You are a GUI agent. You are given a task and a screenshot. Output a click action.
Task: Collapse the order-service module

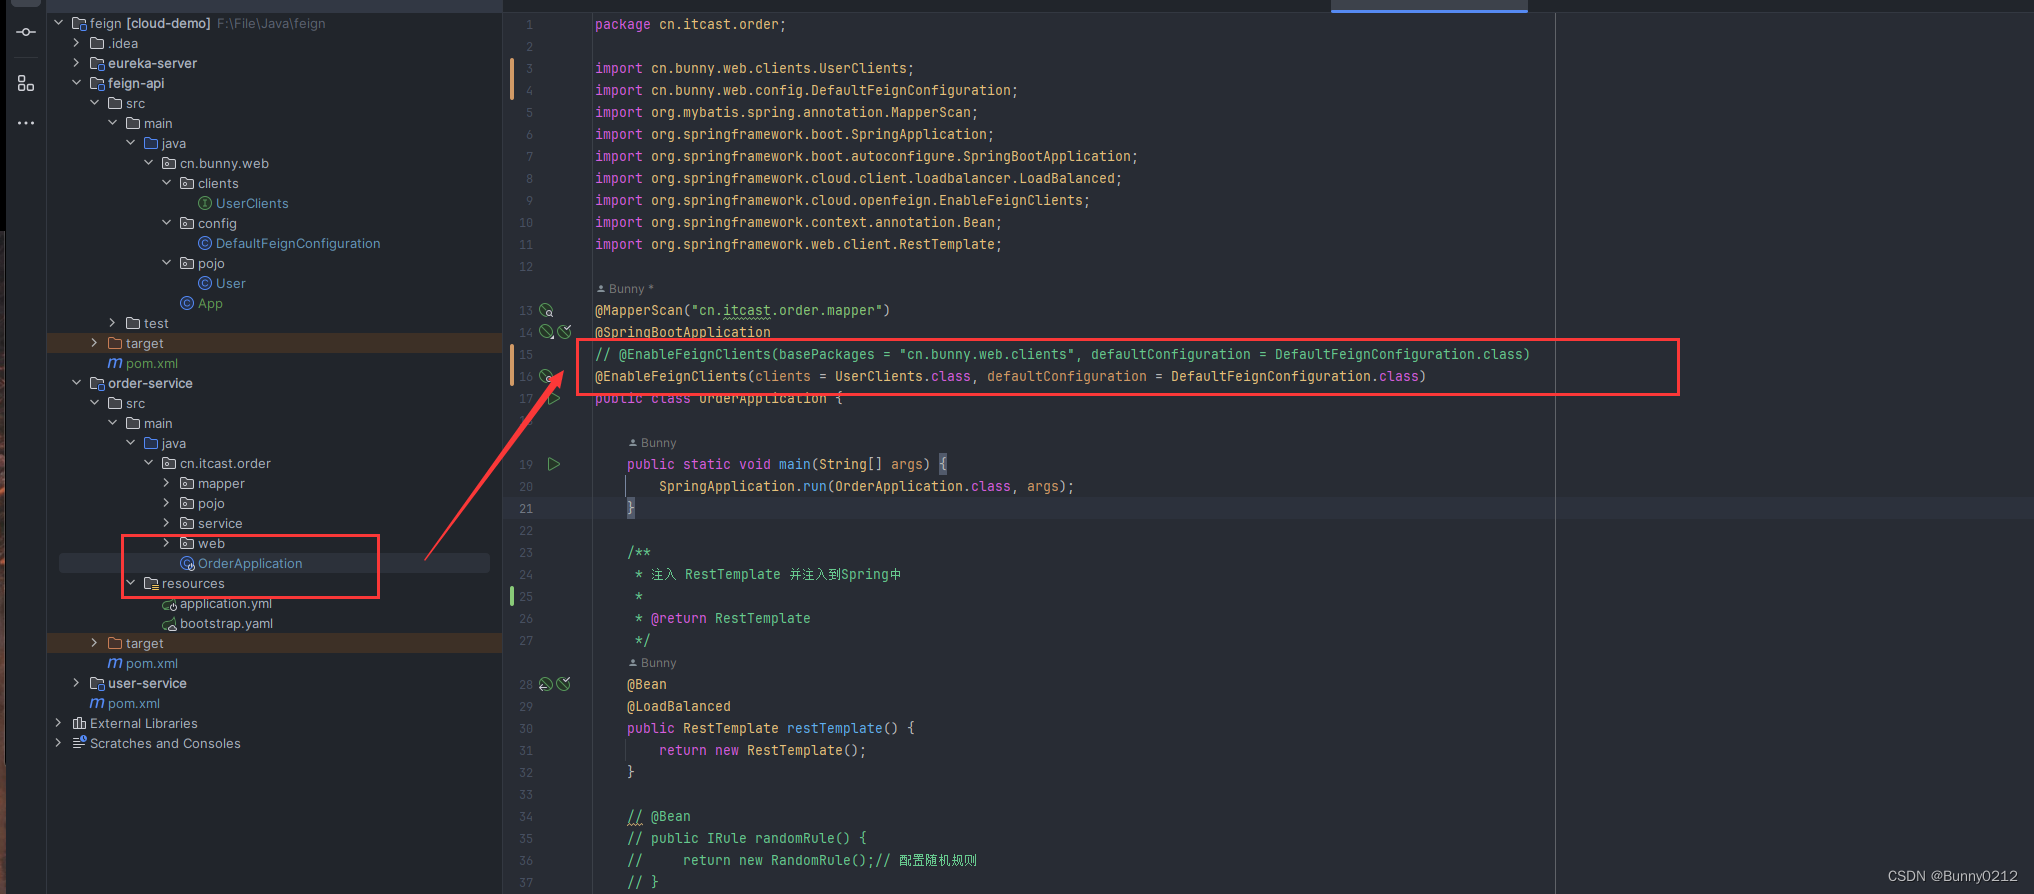76,383
